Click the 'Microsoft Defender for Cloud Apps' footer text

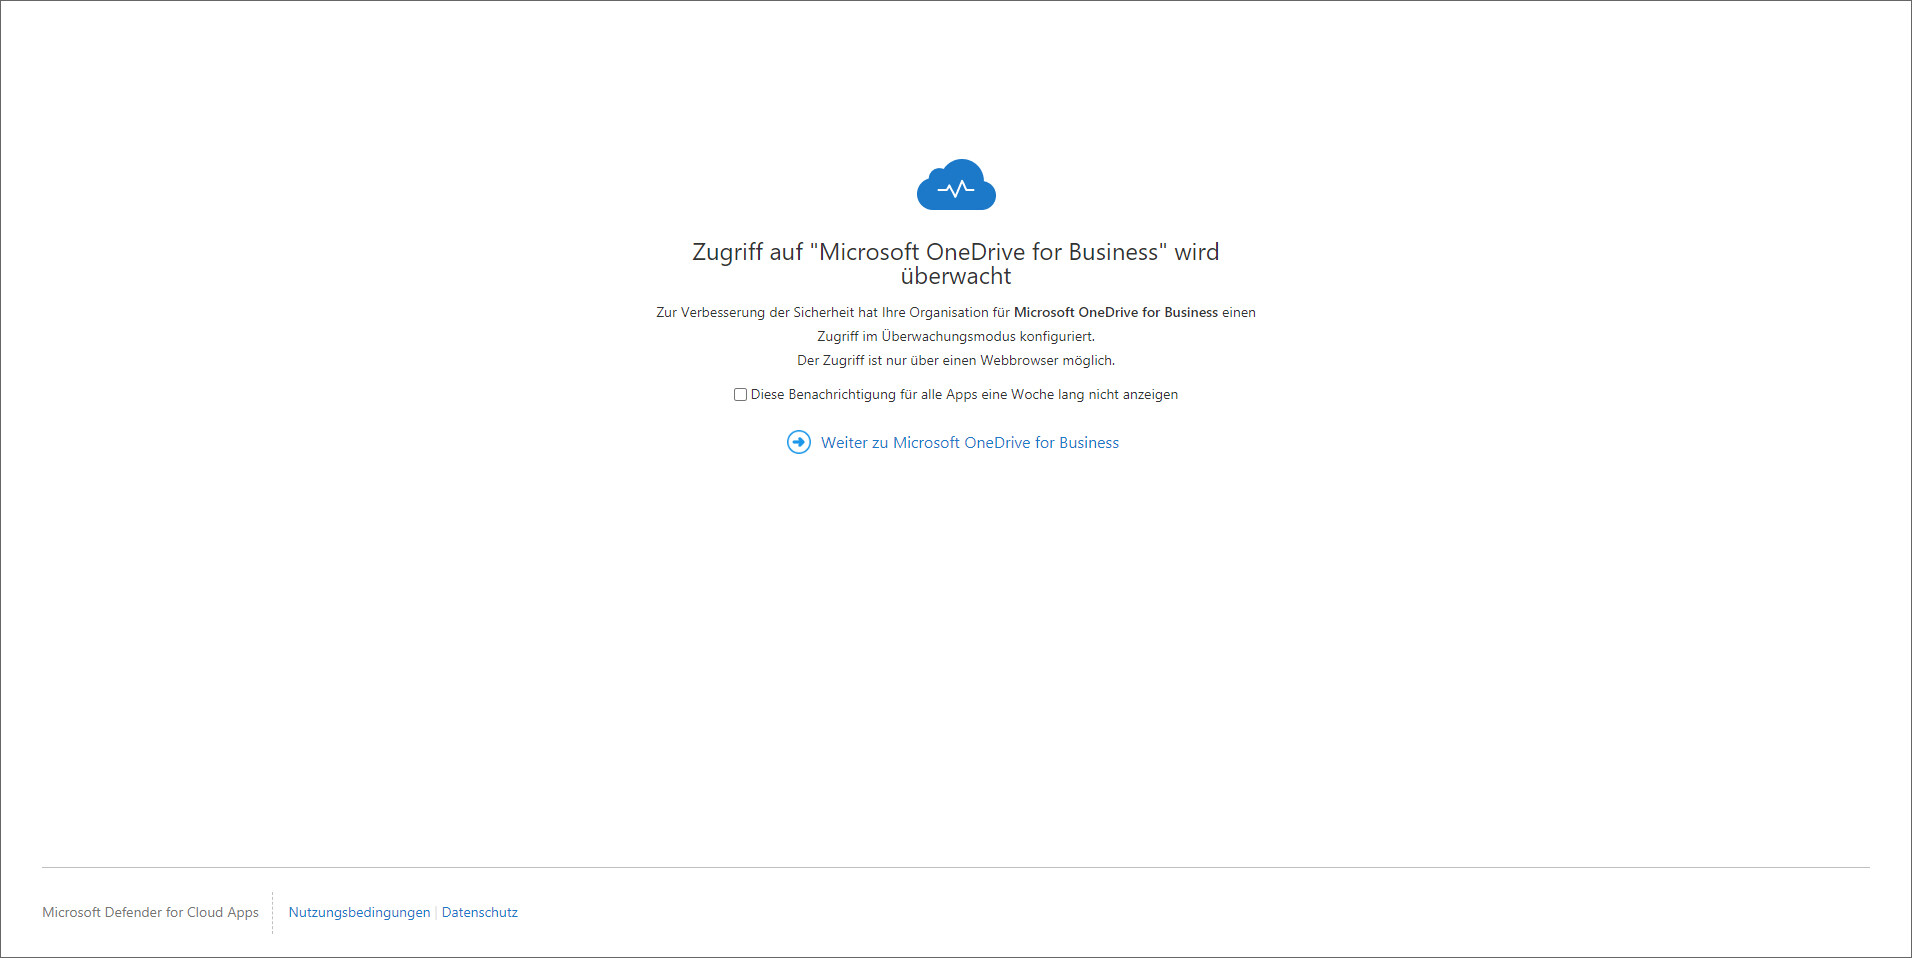pyautogui.click(x=150, y=912)
